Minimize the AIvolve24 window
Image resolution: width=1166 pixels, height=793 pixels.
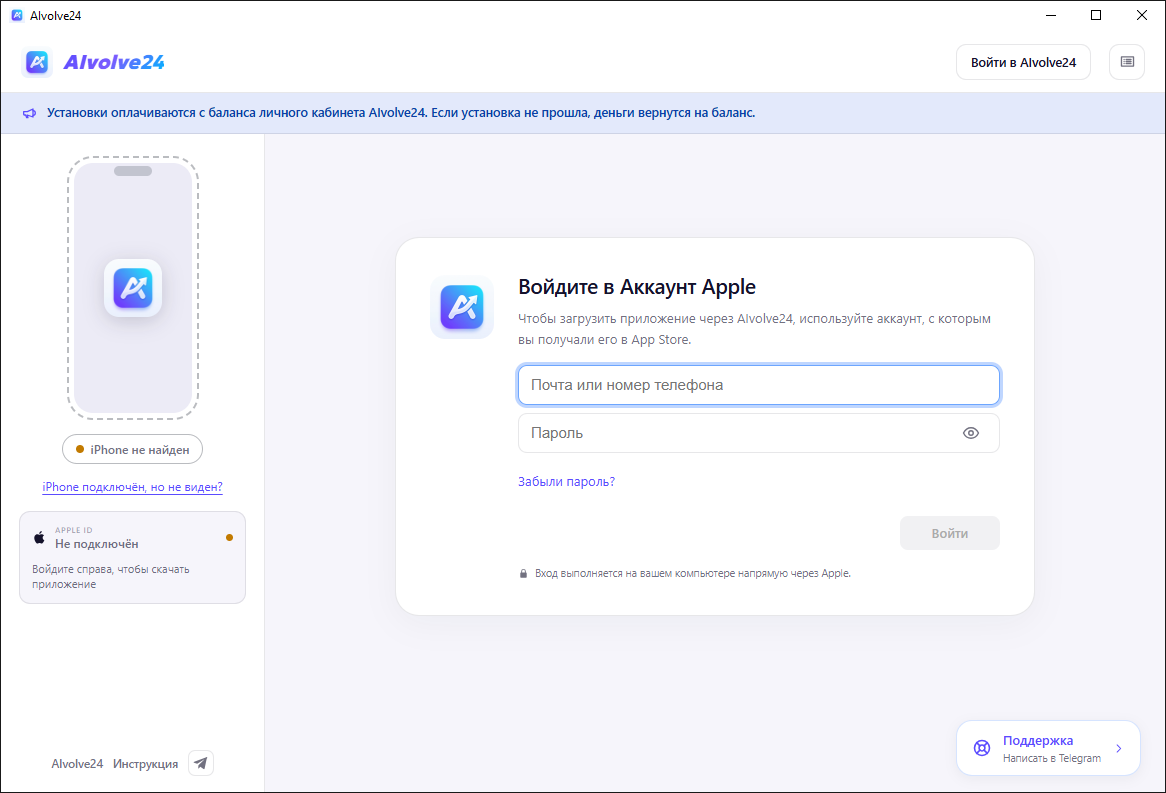click(1051, 15)
